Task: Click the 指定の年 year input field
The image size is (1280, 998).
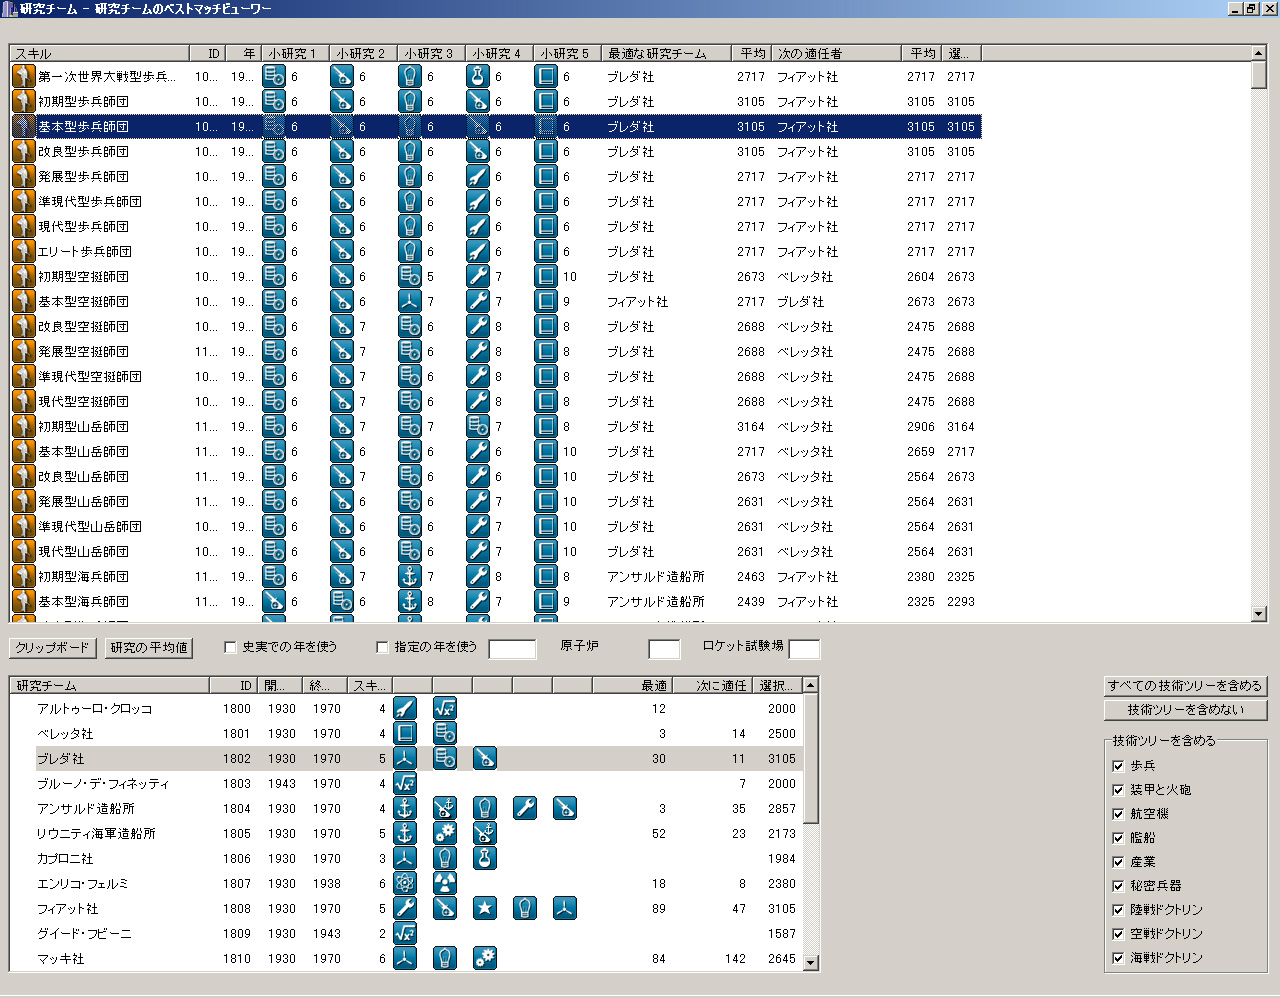Action: pyautogui.click(x=512, y=649)
